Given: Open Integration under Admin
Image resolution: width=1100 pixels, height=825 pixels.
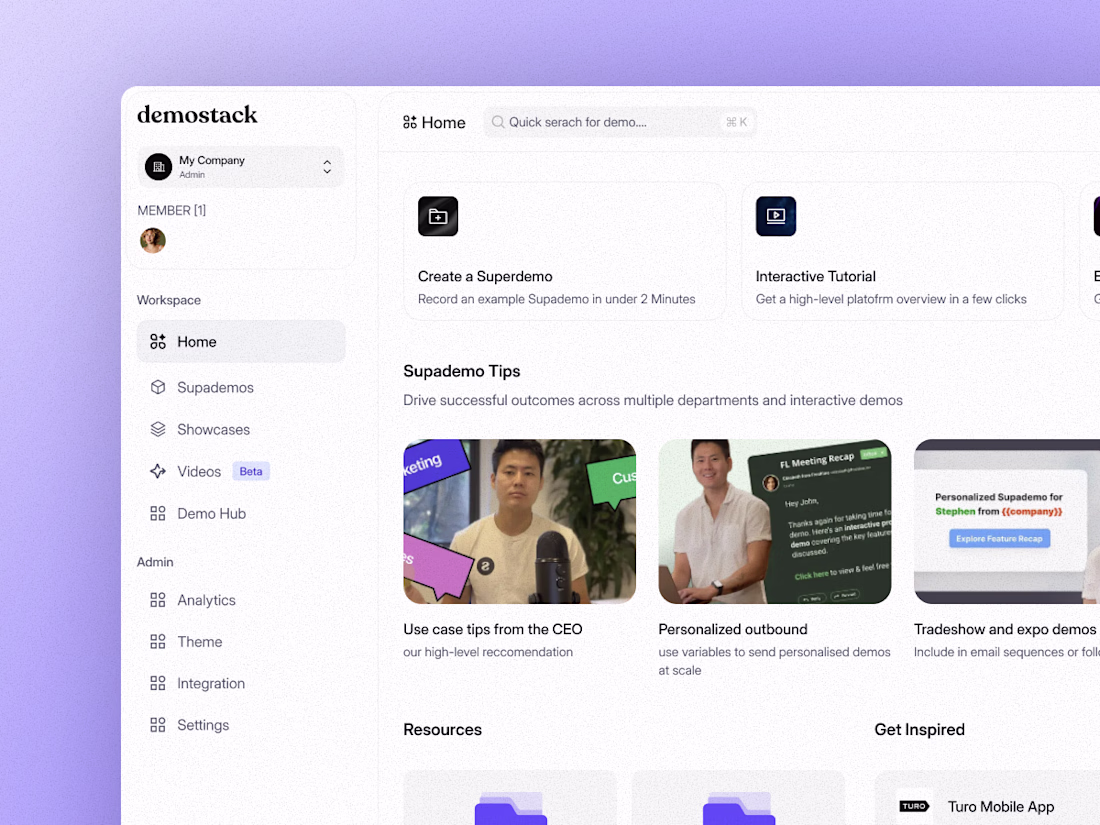Looking at the screenshot, I should pyautogui.click(x=210, y=683).
